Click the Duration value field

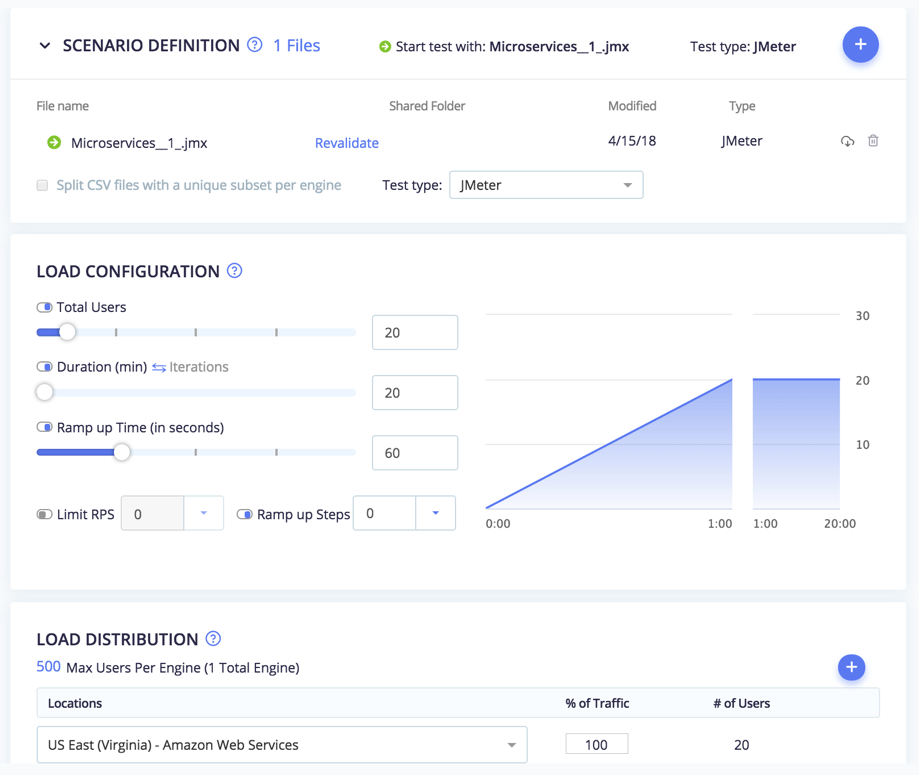pyautogui.click(x=415, y=392)
